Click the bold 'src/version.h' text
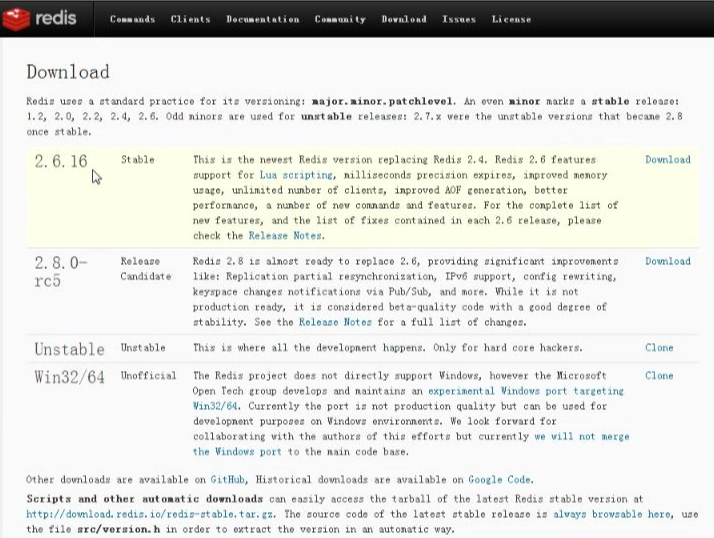Image resolution: width=714 pixels, height=538 pixels. tap(118, 529)
